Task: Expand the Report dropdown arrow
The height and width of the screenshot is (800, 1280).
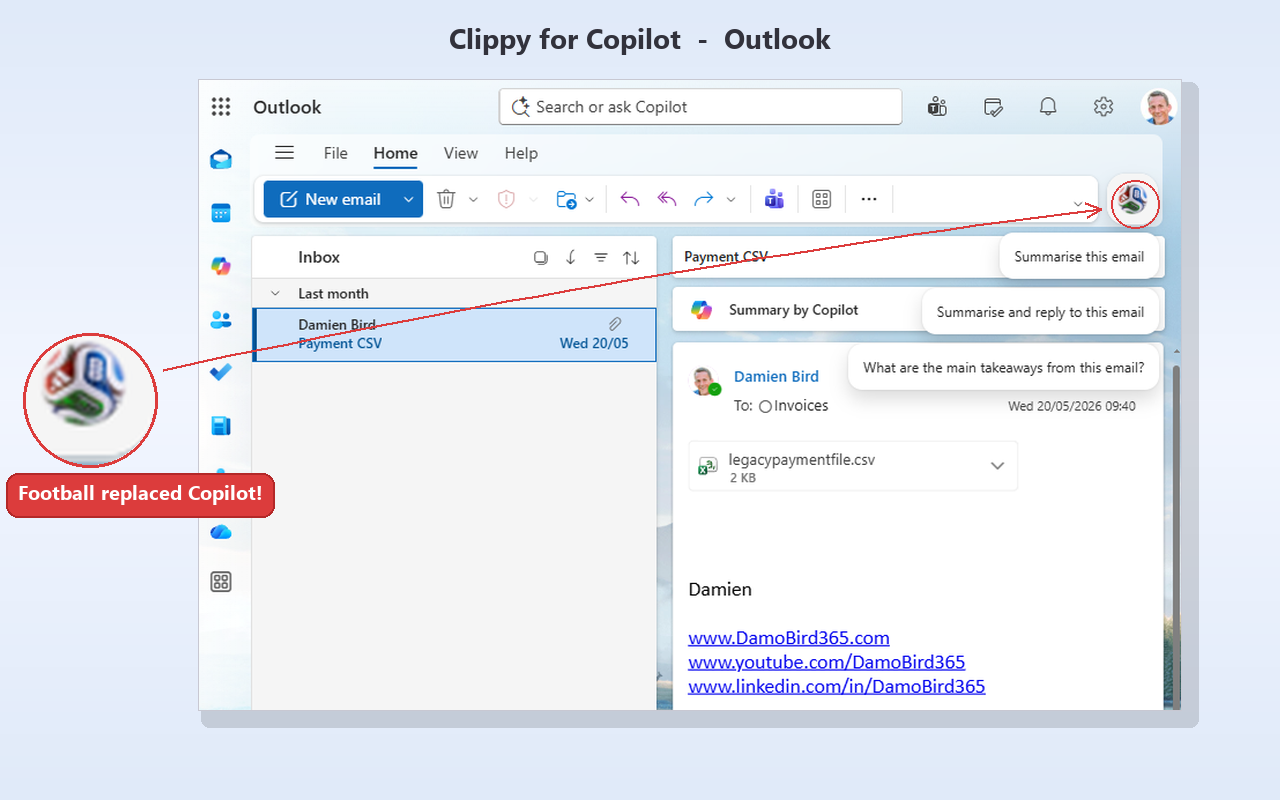Action: (x=533, y=199)
